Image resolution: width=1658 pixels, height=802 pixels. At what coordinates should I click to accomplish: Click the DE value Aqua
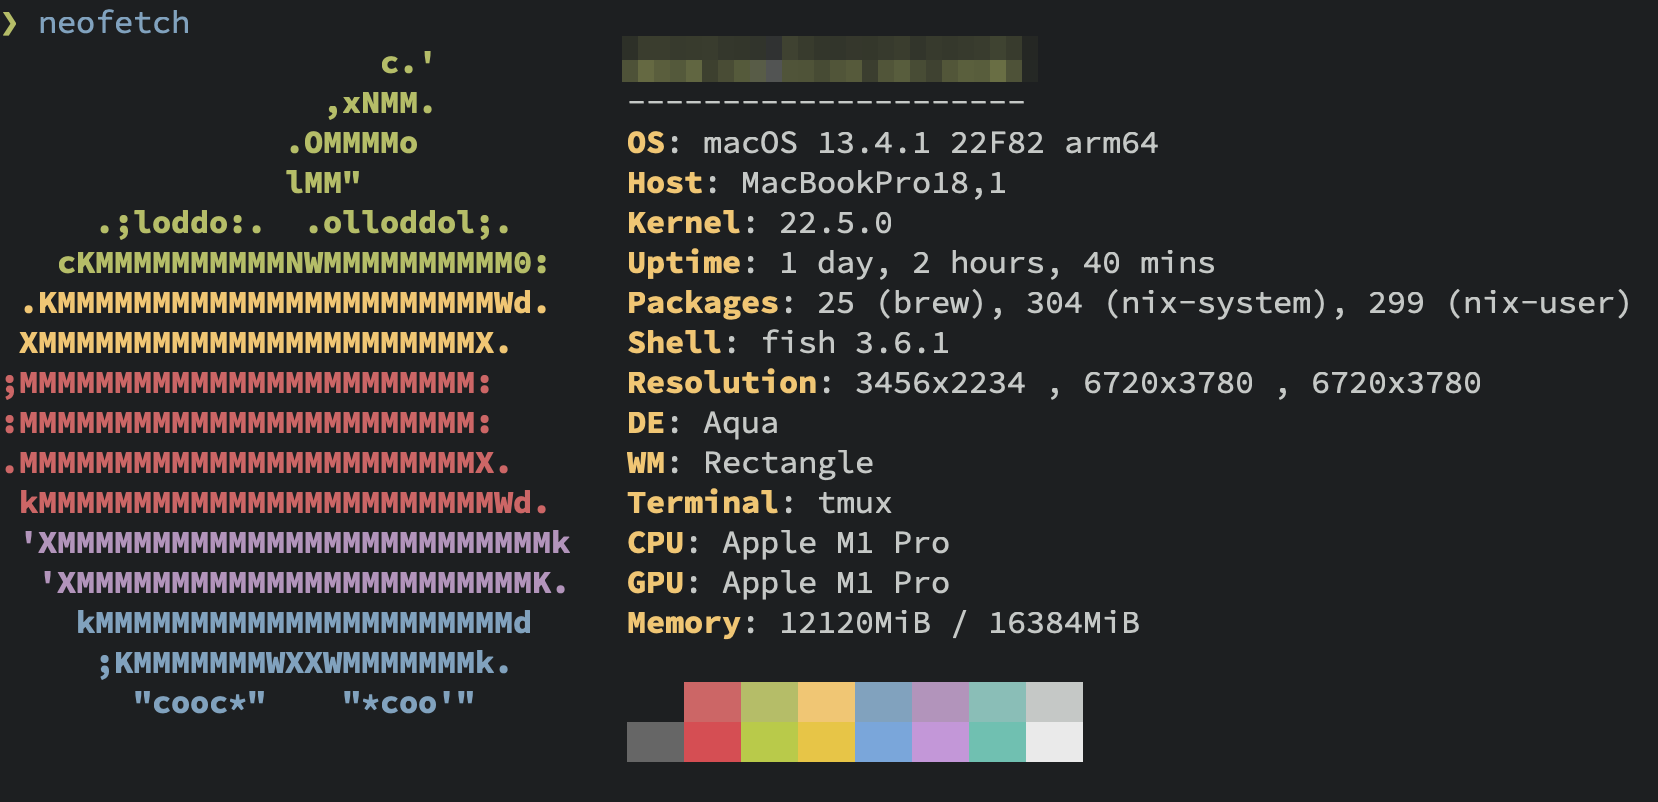[740, 423]
